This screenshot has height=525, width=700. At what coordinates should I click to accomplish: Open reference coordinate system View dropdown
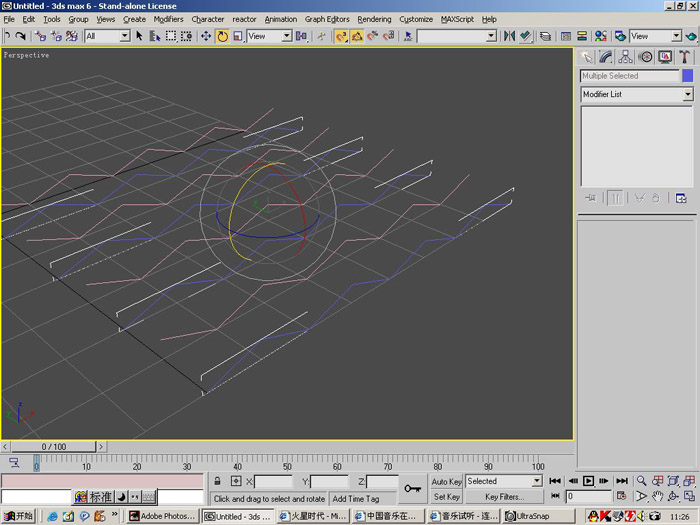coord(270,36)
